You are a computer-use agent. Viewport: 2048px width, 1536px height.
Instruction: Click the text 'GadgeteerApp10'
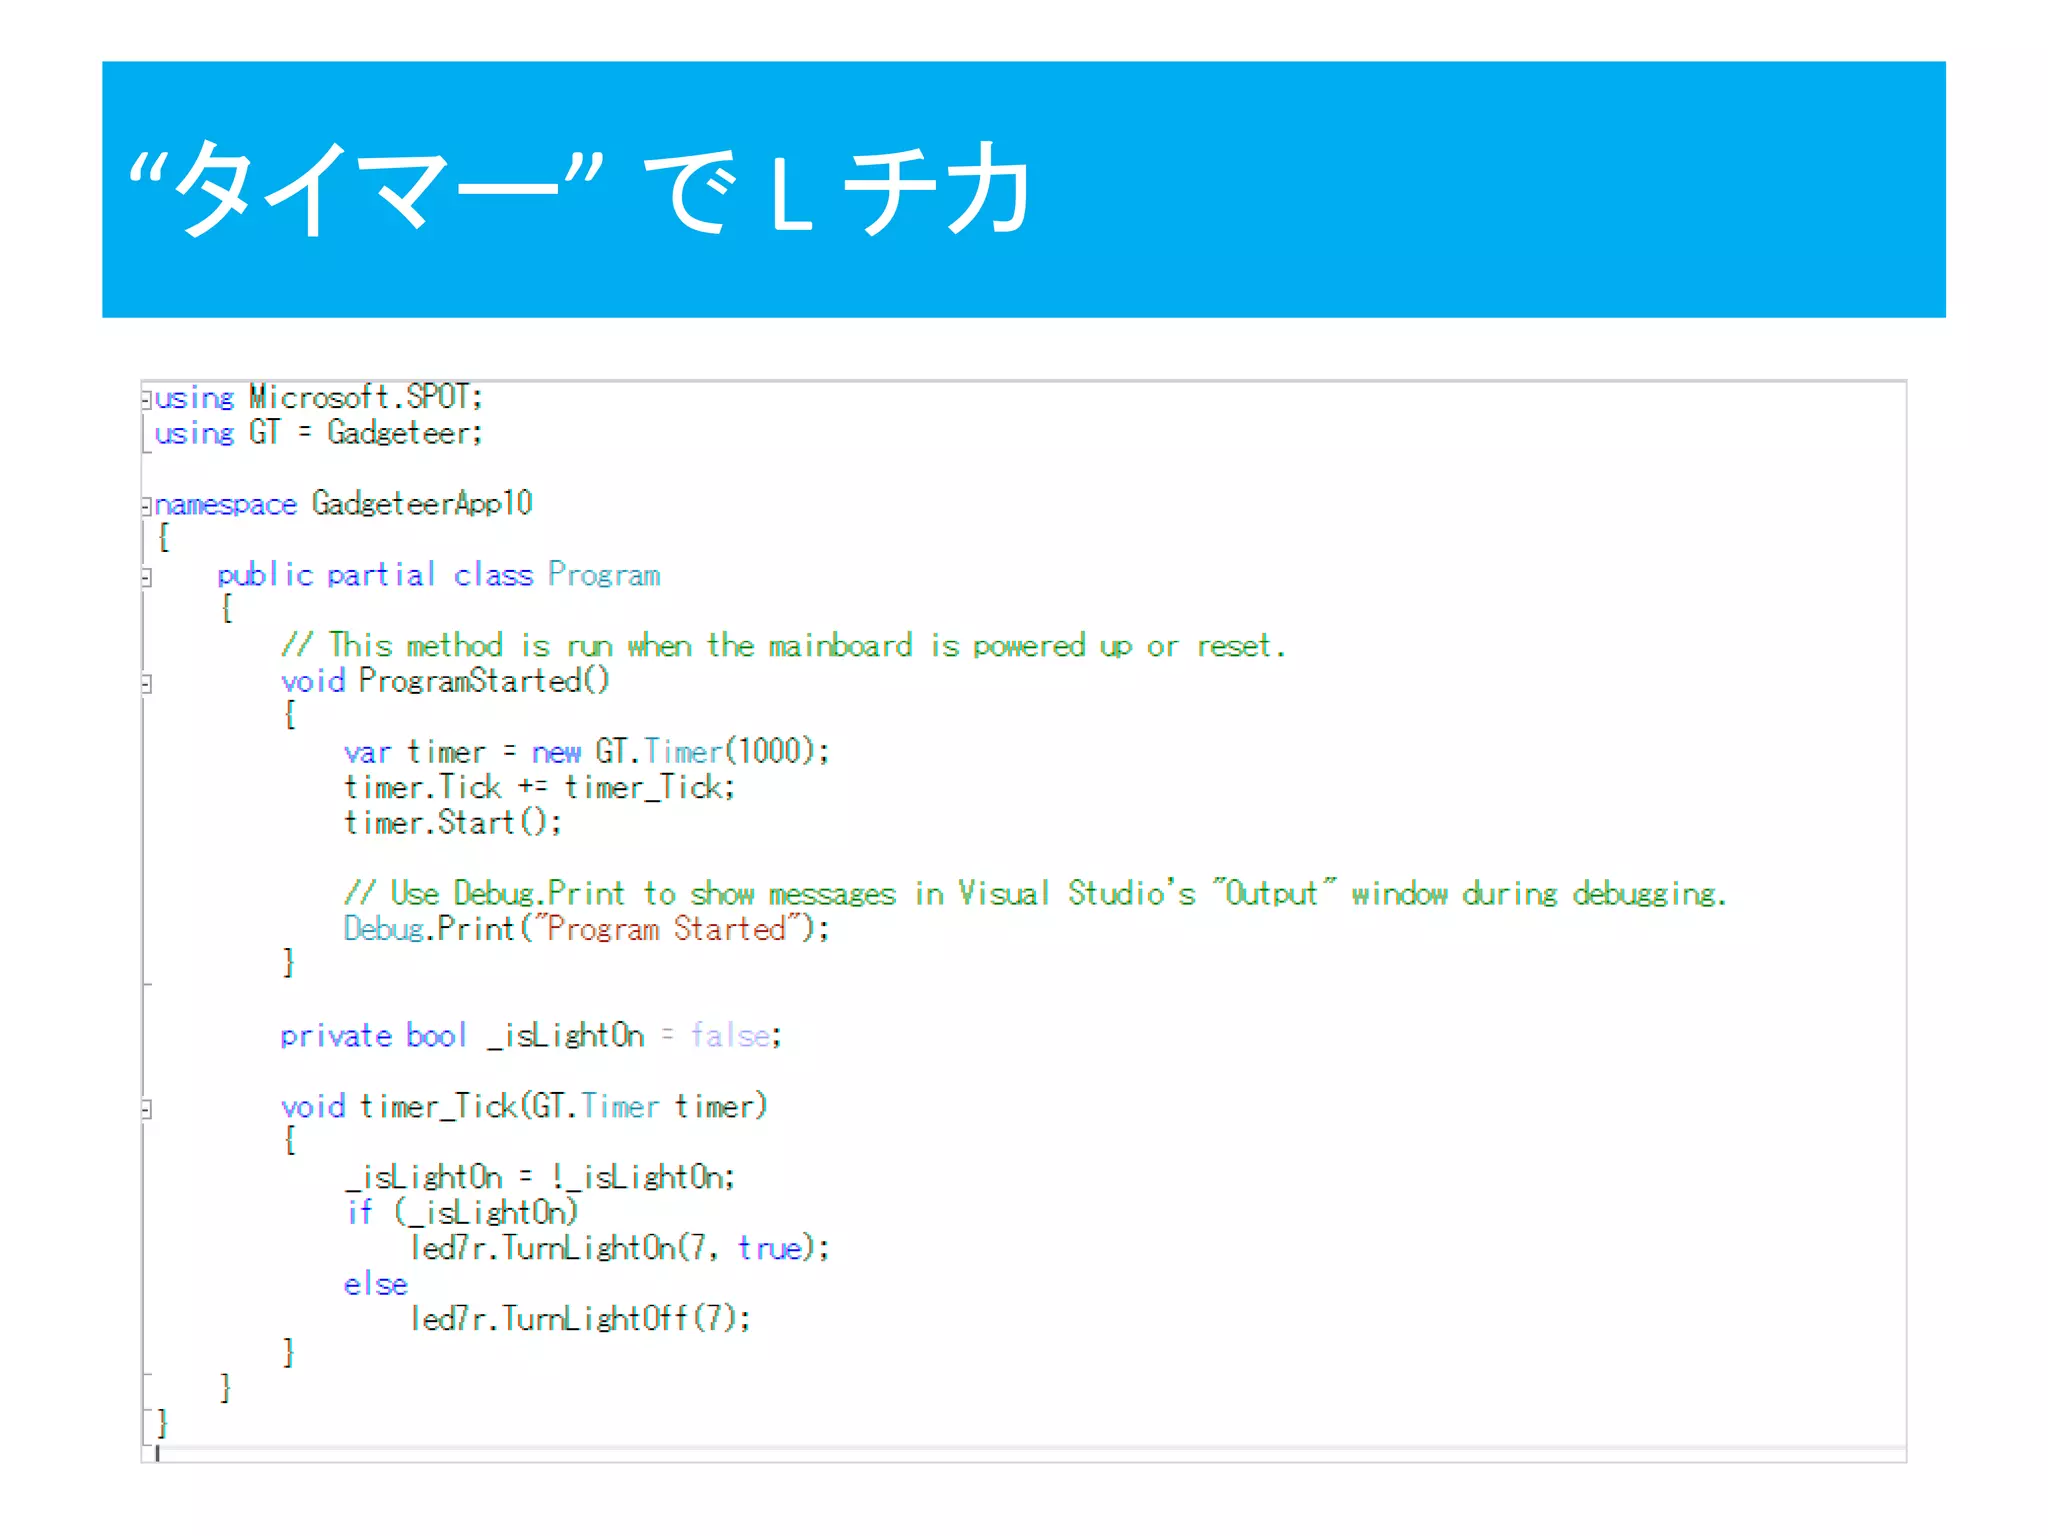(x=422, y=503)
